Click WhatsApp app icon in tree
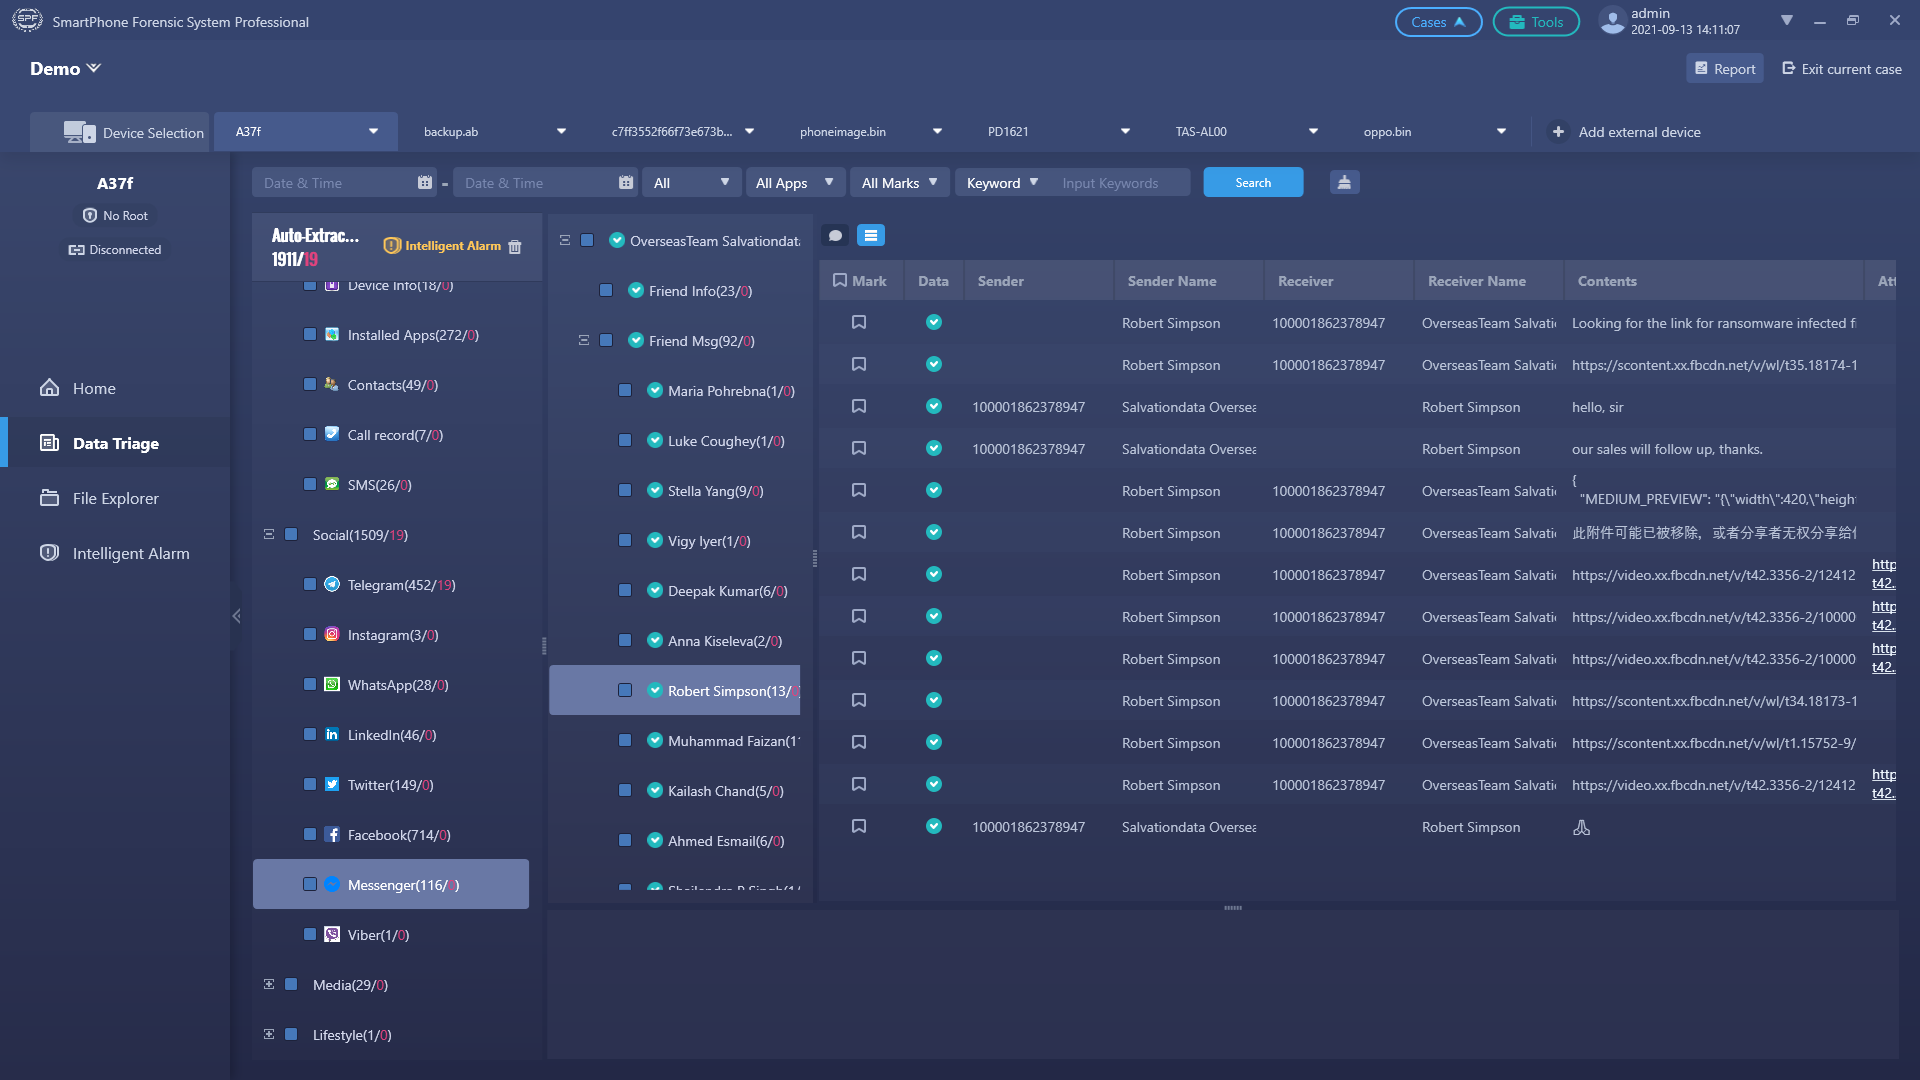The height and width of the screenshot is (1080, 1920). tap(332, 685)
